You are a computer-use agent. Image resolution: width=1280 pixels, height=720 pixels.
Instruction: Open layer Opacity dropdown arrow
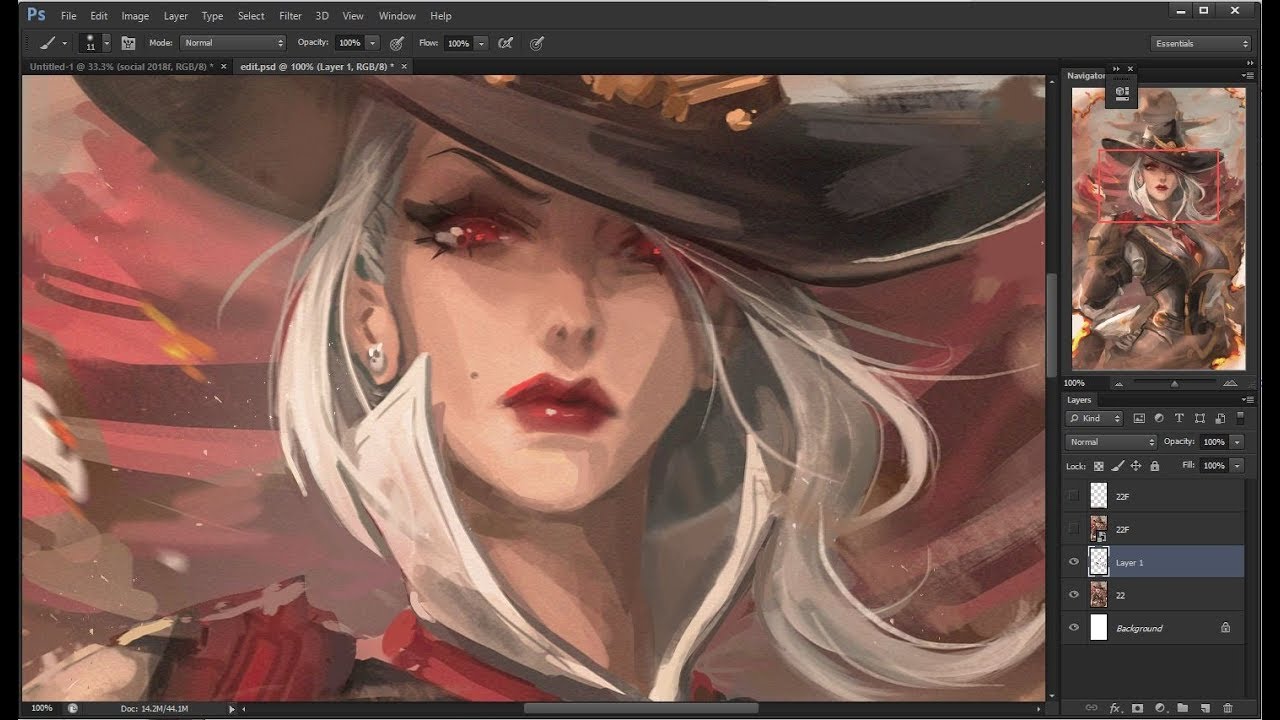[1238, 441]
